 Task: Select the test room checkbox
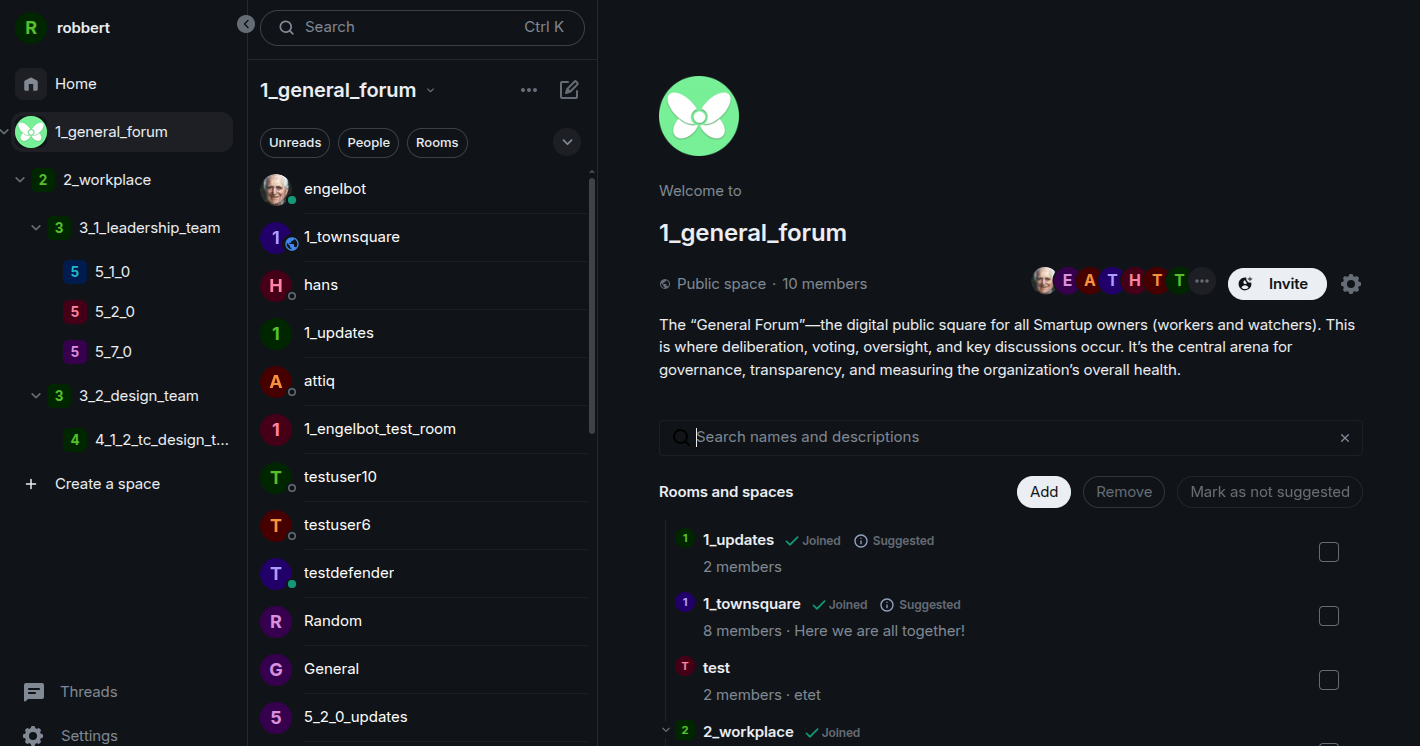(1328, 680)
